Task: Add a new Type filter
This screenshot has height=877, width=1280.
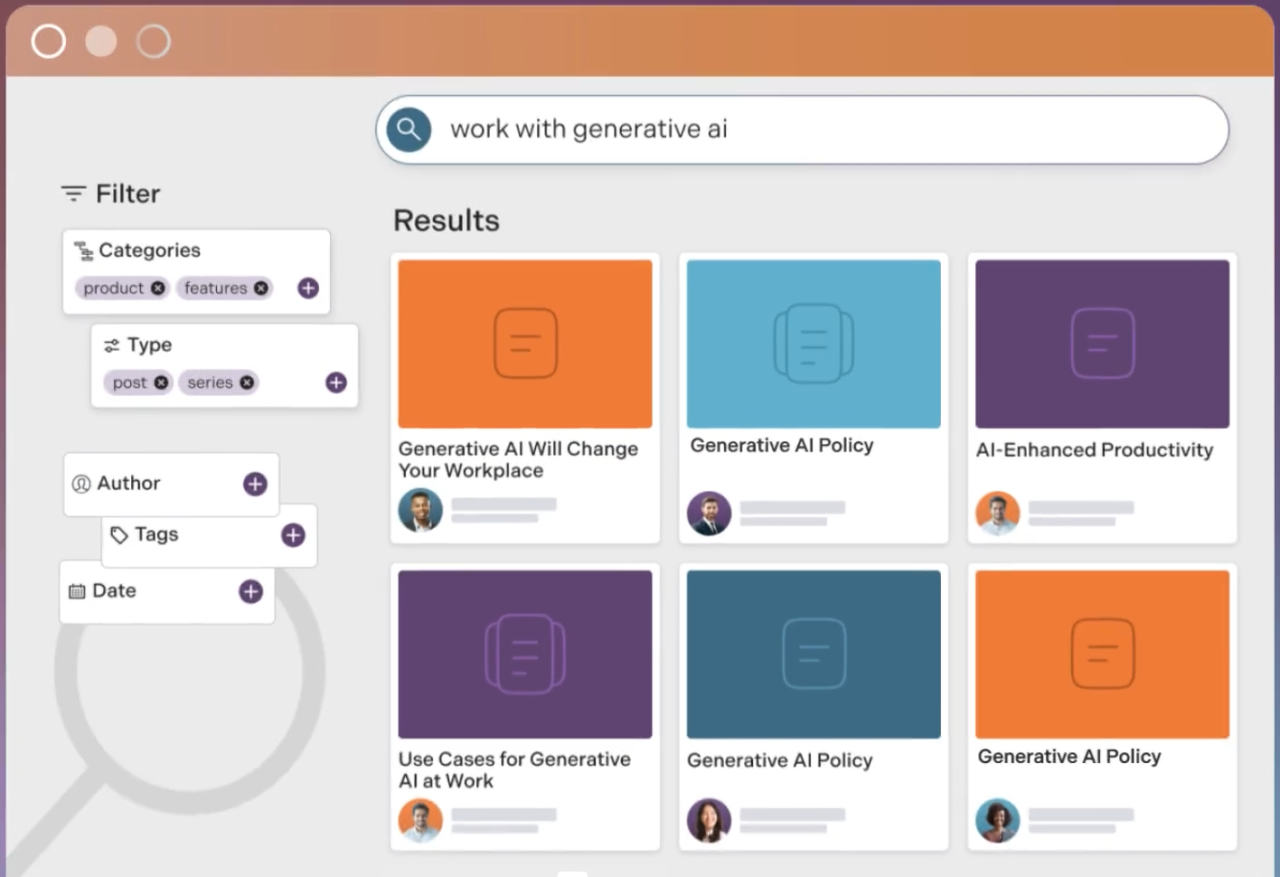Action: click(x=336, y=382)
